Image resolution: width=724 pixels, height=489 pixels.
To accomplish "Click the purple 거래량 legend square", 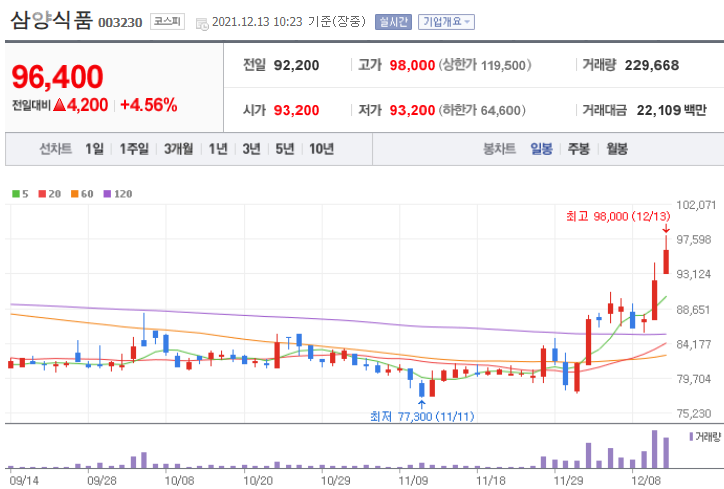I will [x=690, y=437].
